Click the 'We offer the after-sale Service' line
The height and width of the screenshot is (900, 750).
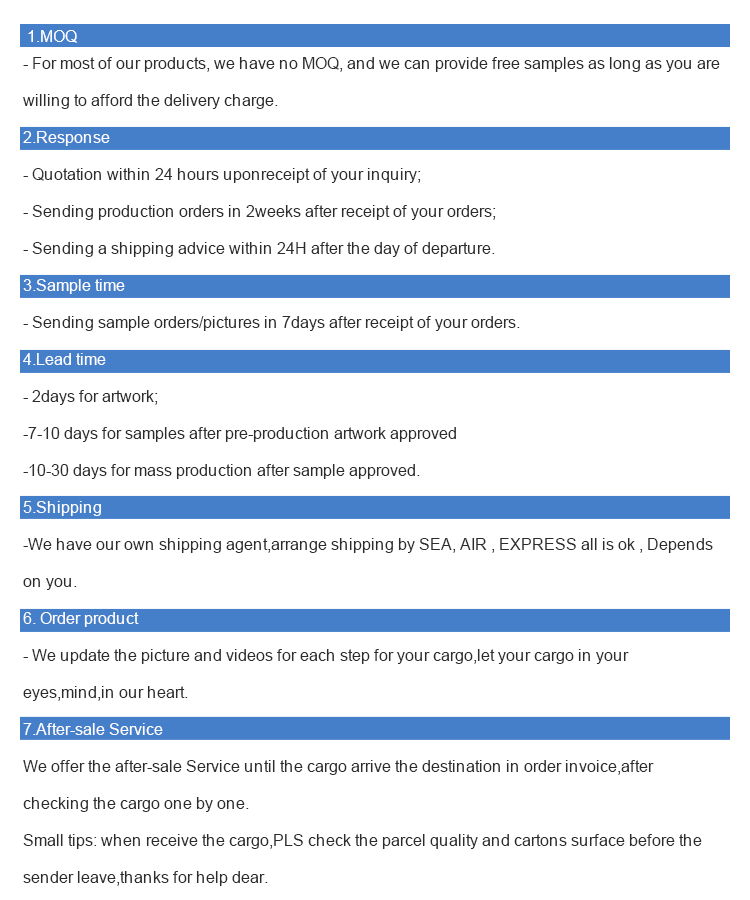(338, 767)
